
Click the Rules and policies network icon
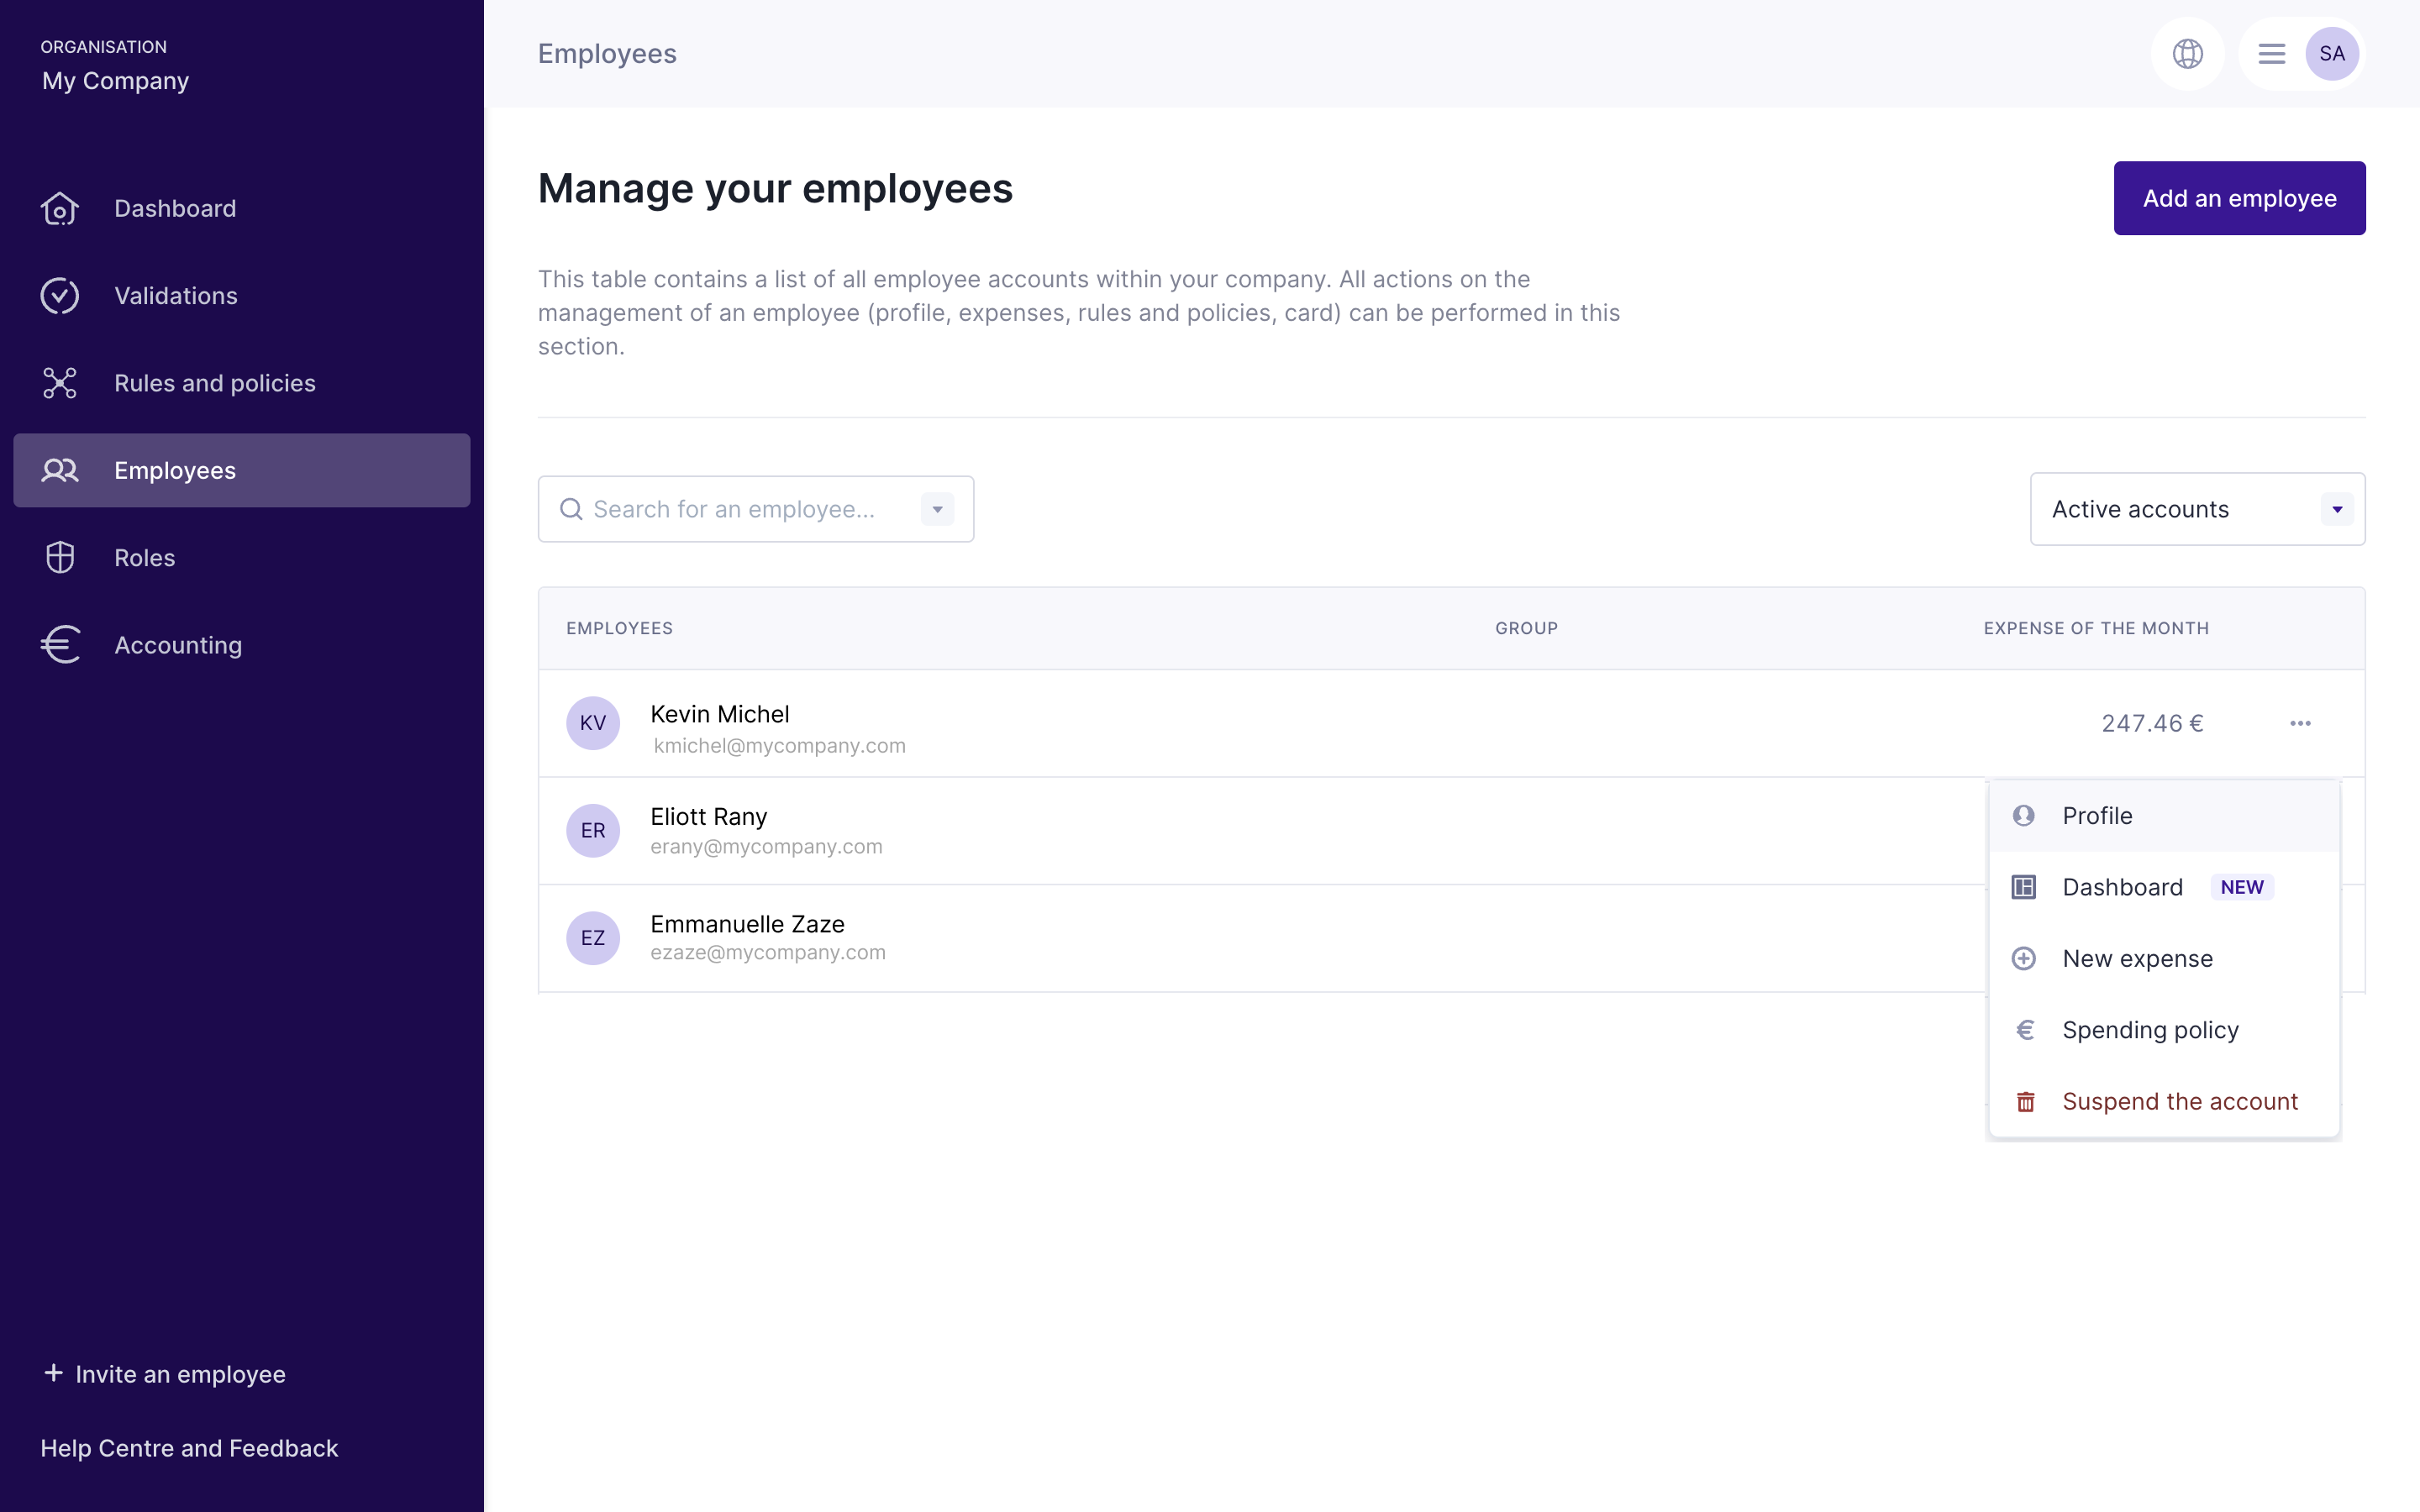[60, 383]
